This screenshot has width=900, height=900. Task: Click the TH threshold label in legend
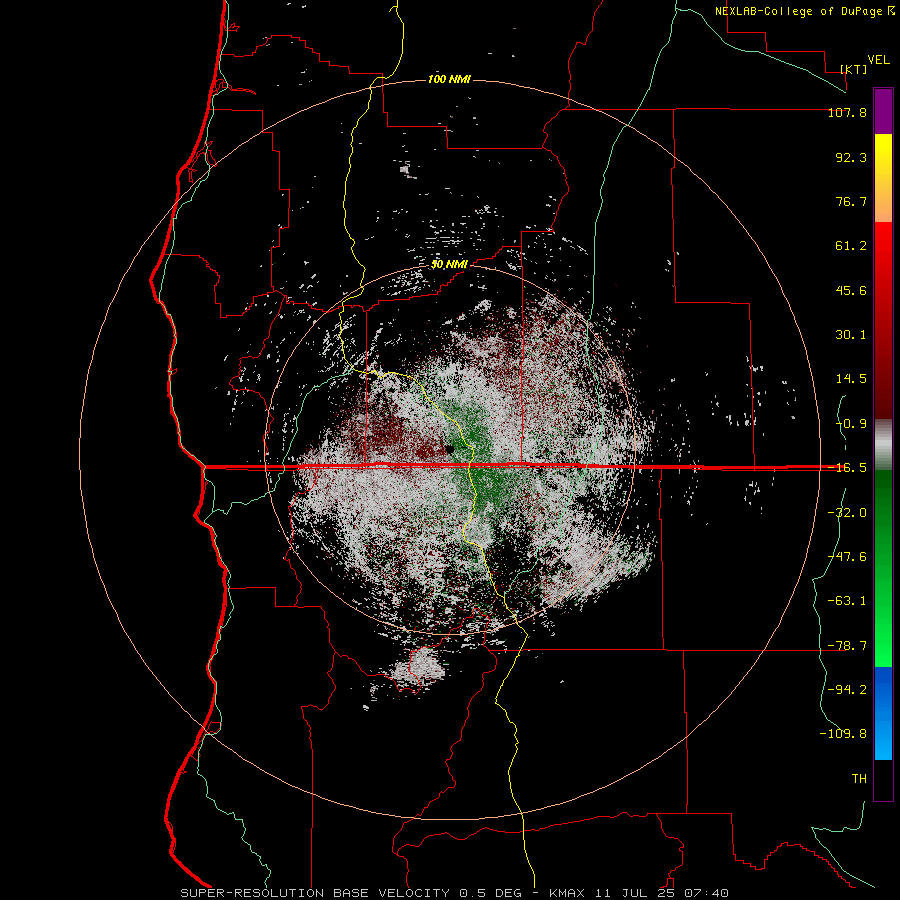[859, 779]
